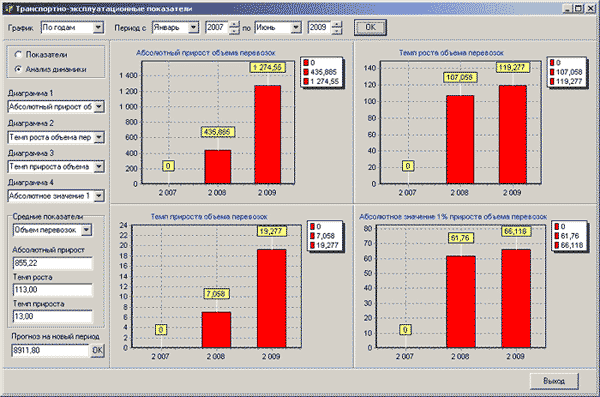Click the 1 274,55 data label above bar
600x397 pixels.
(x=267, y=67)
